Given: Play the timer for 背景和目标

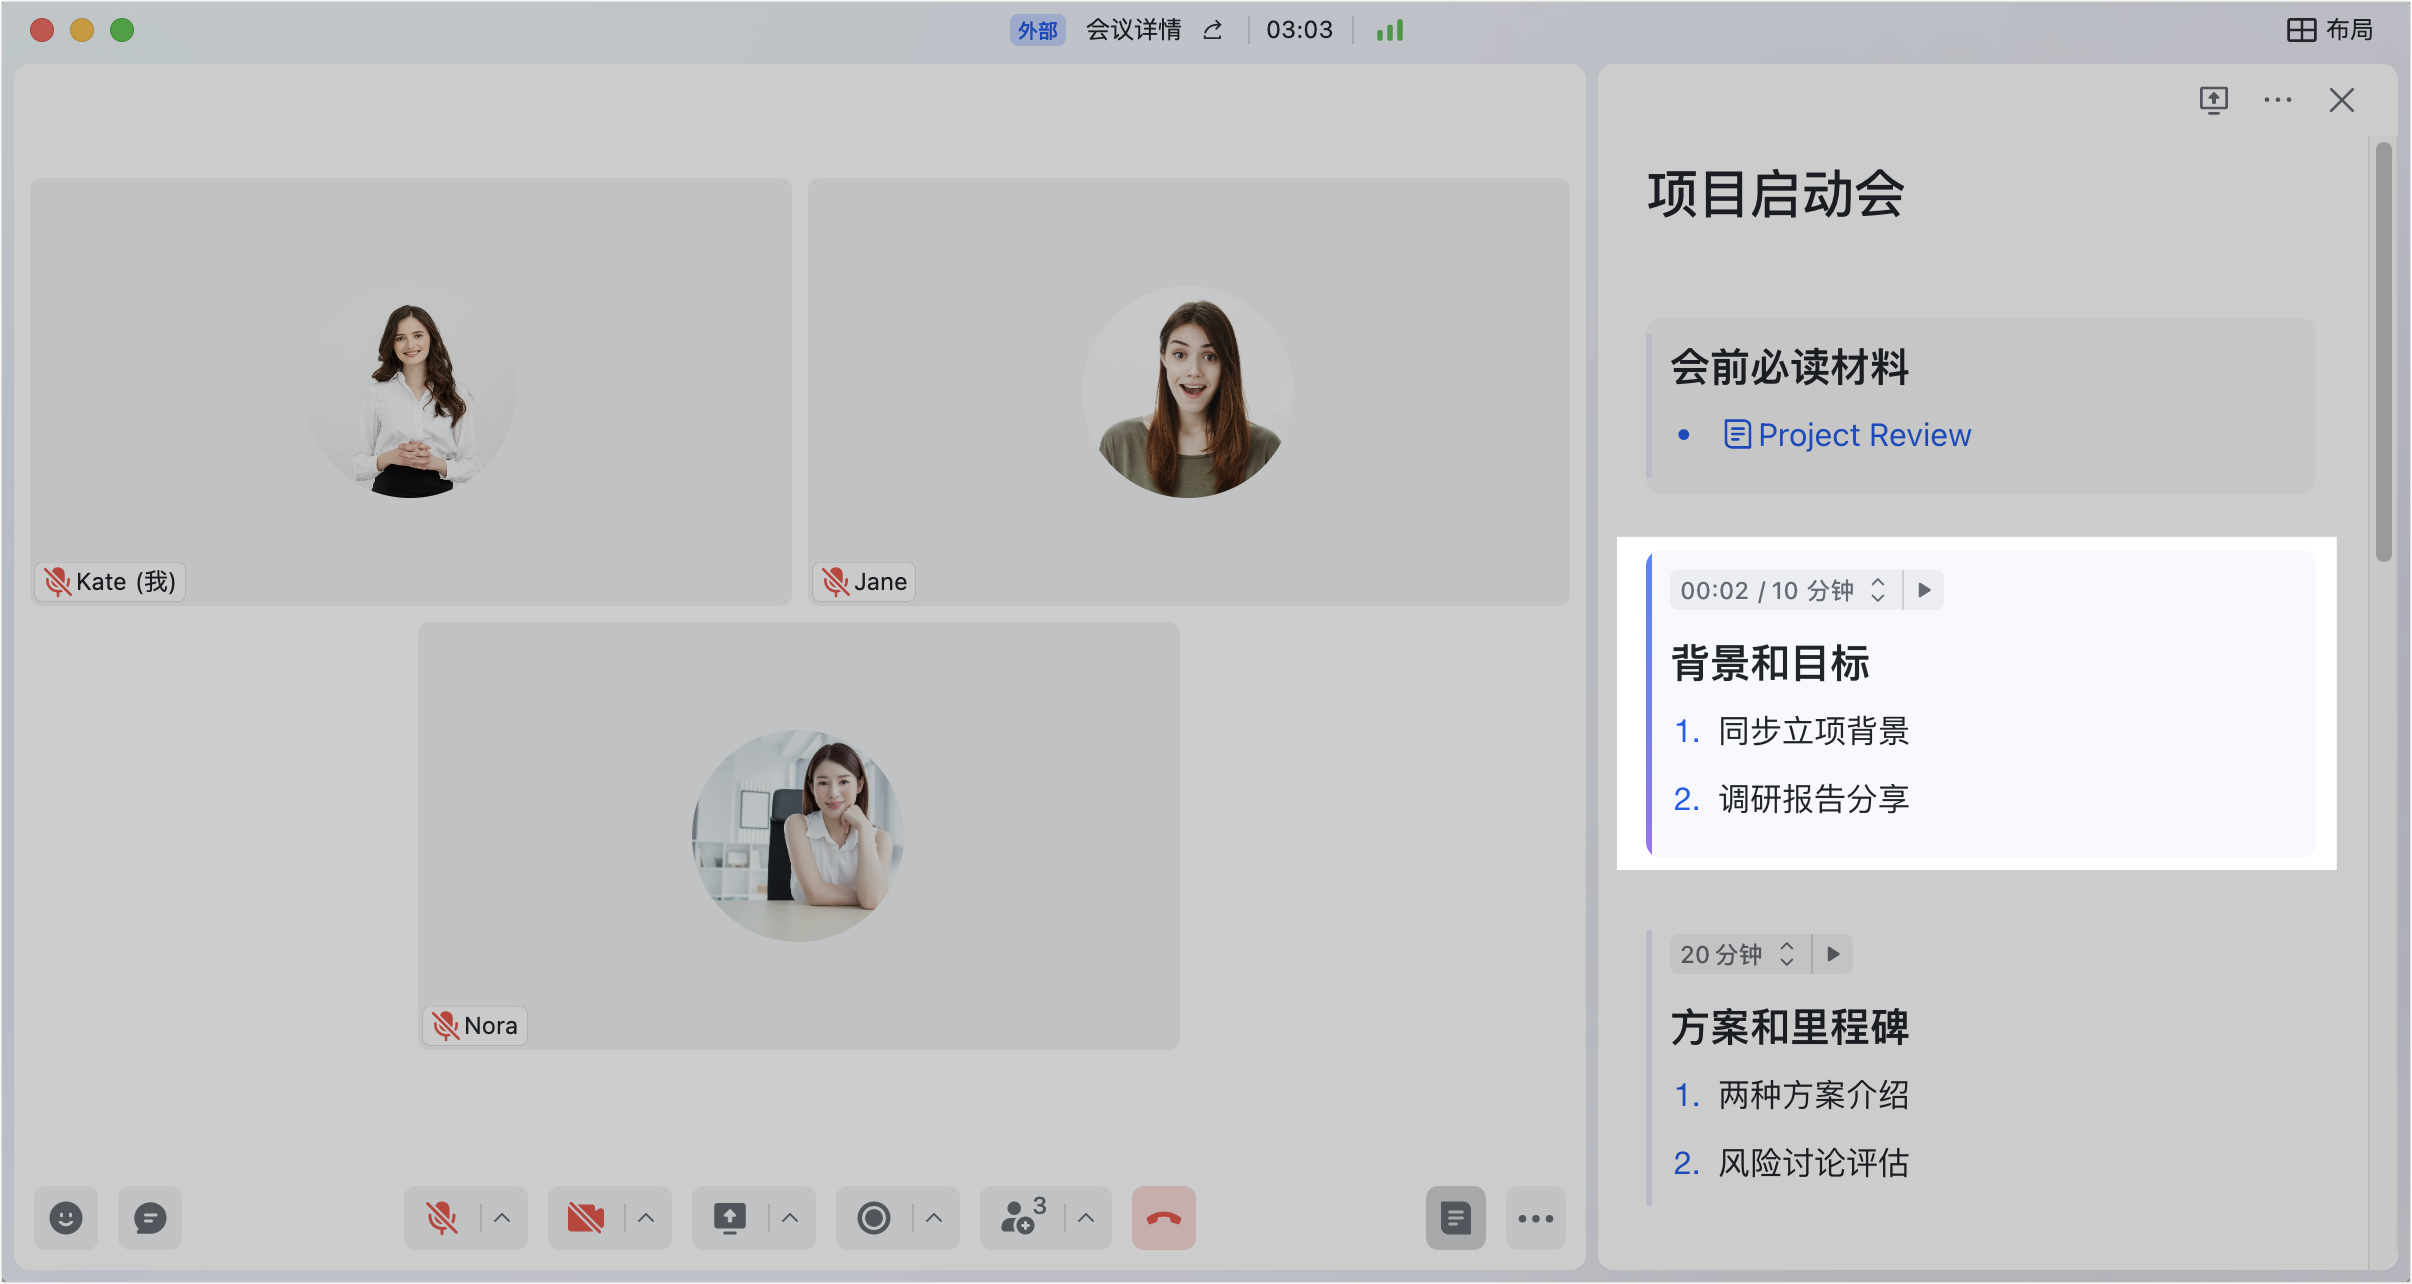Looking at the screenshot, I should tap(1924, 590).
